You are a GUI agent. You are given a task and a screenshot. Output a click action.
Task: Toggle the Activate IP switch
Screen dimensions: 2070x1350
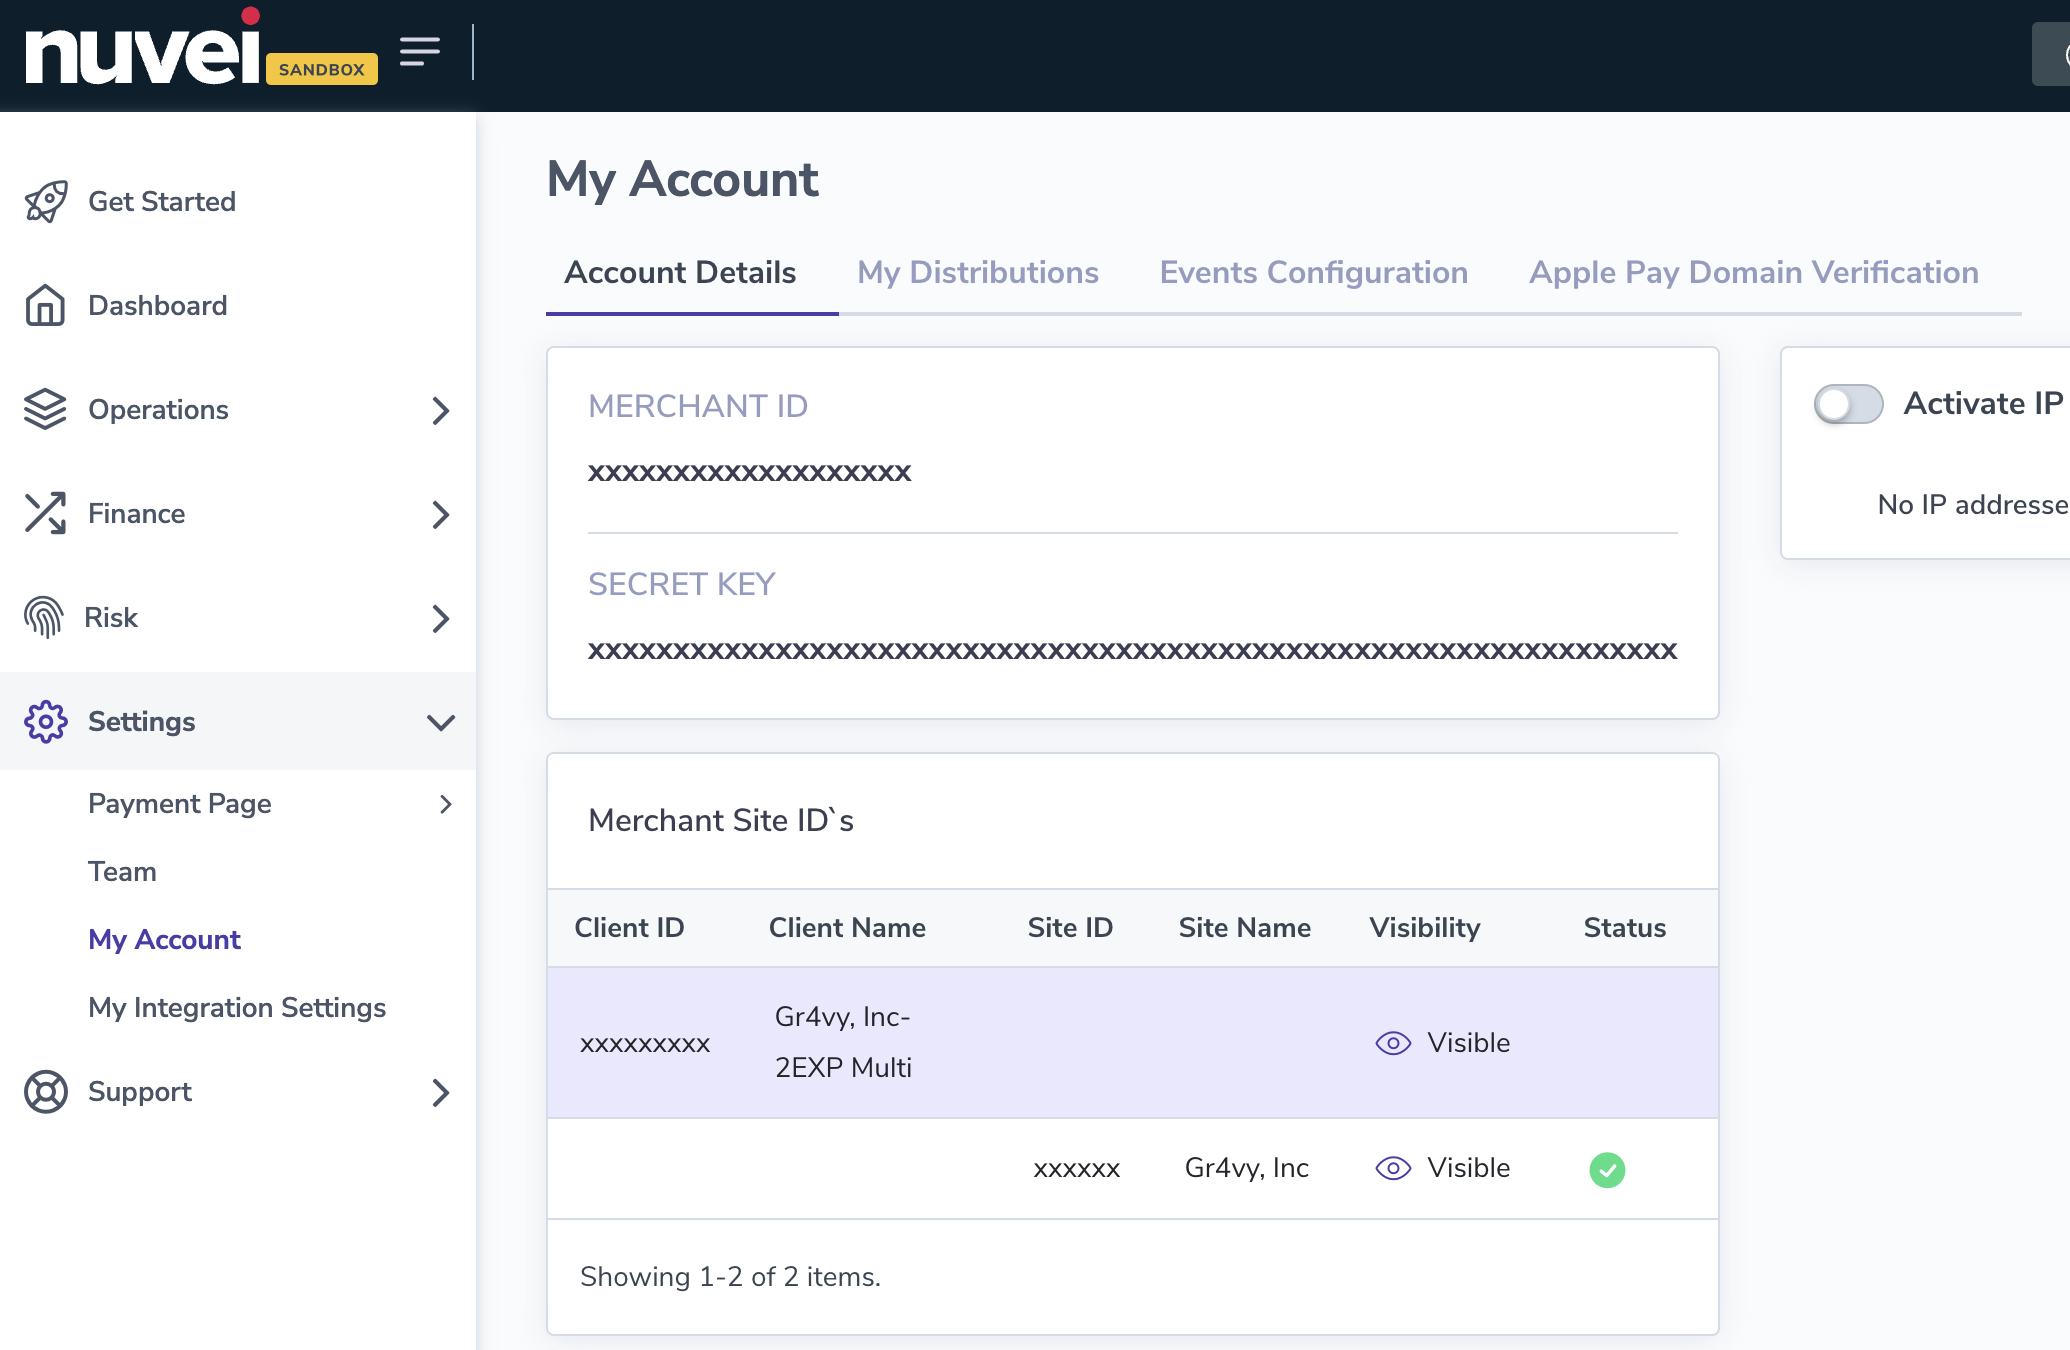point(1848,404)
